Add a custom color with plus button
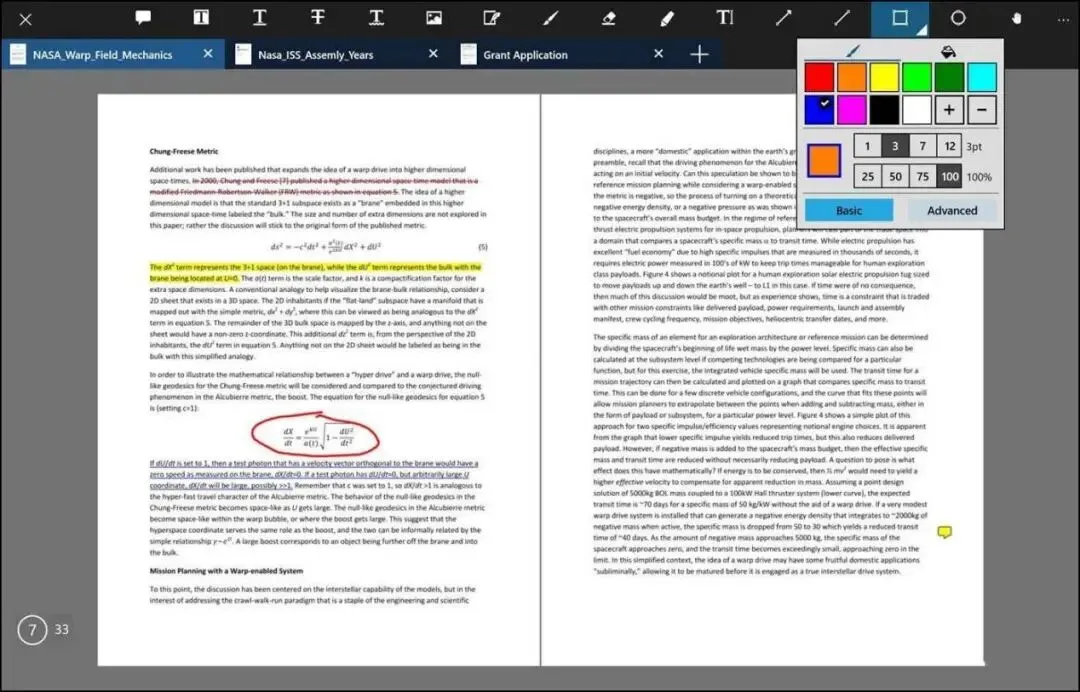Image resolution: width=1080 pixels, height=692 pixels. click(x=949, y=110)
